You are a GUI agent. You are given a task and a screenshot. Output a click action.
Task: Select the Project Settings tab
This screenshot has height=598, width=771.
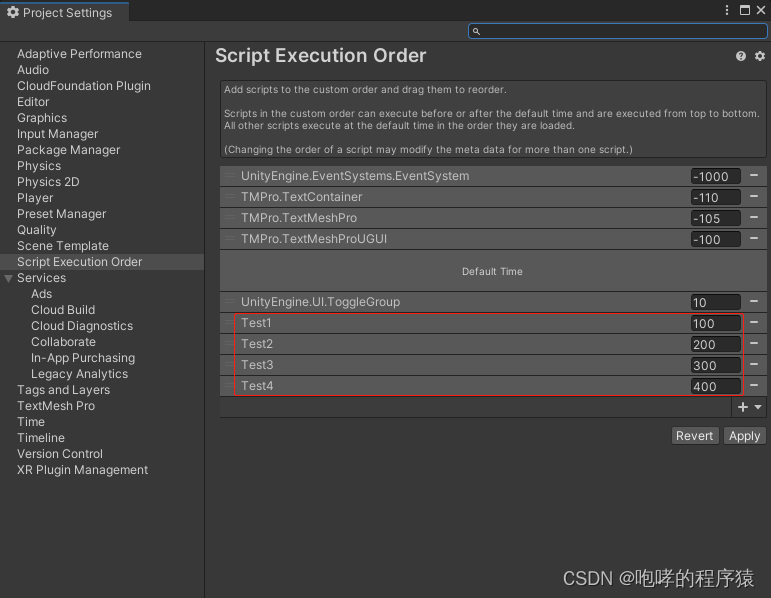tap(64, 12)
